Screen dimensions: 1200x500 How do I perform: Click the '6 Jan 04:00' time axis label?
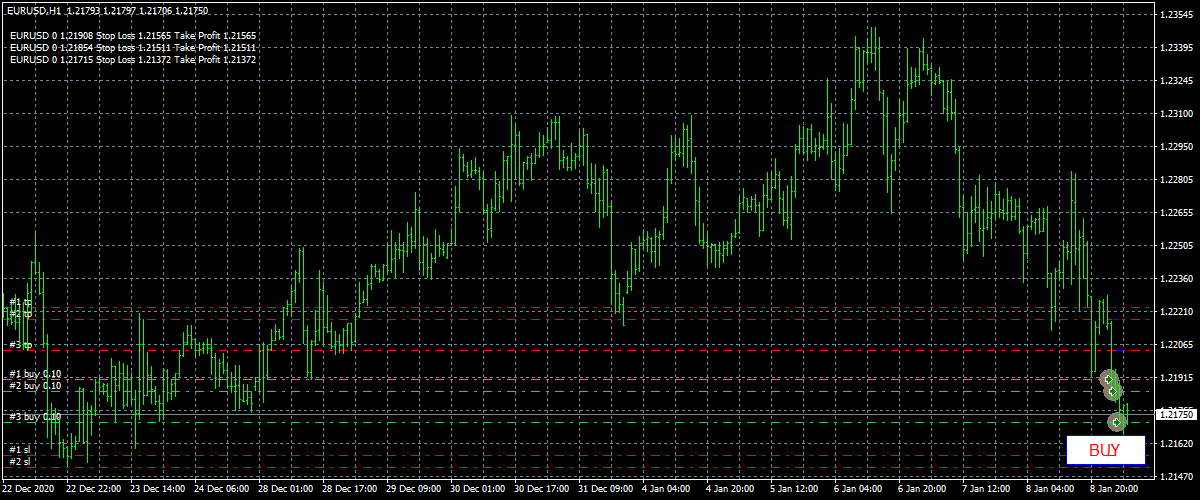[x=860, y=490]
